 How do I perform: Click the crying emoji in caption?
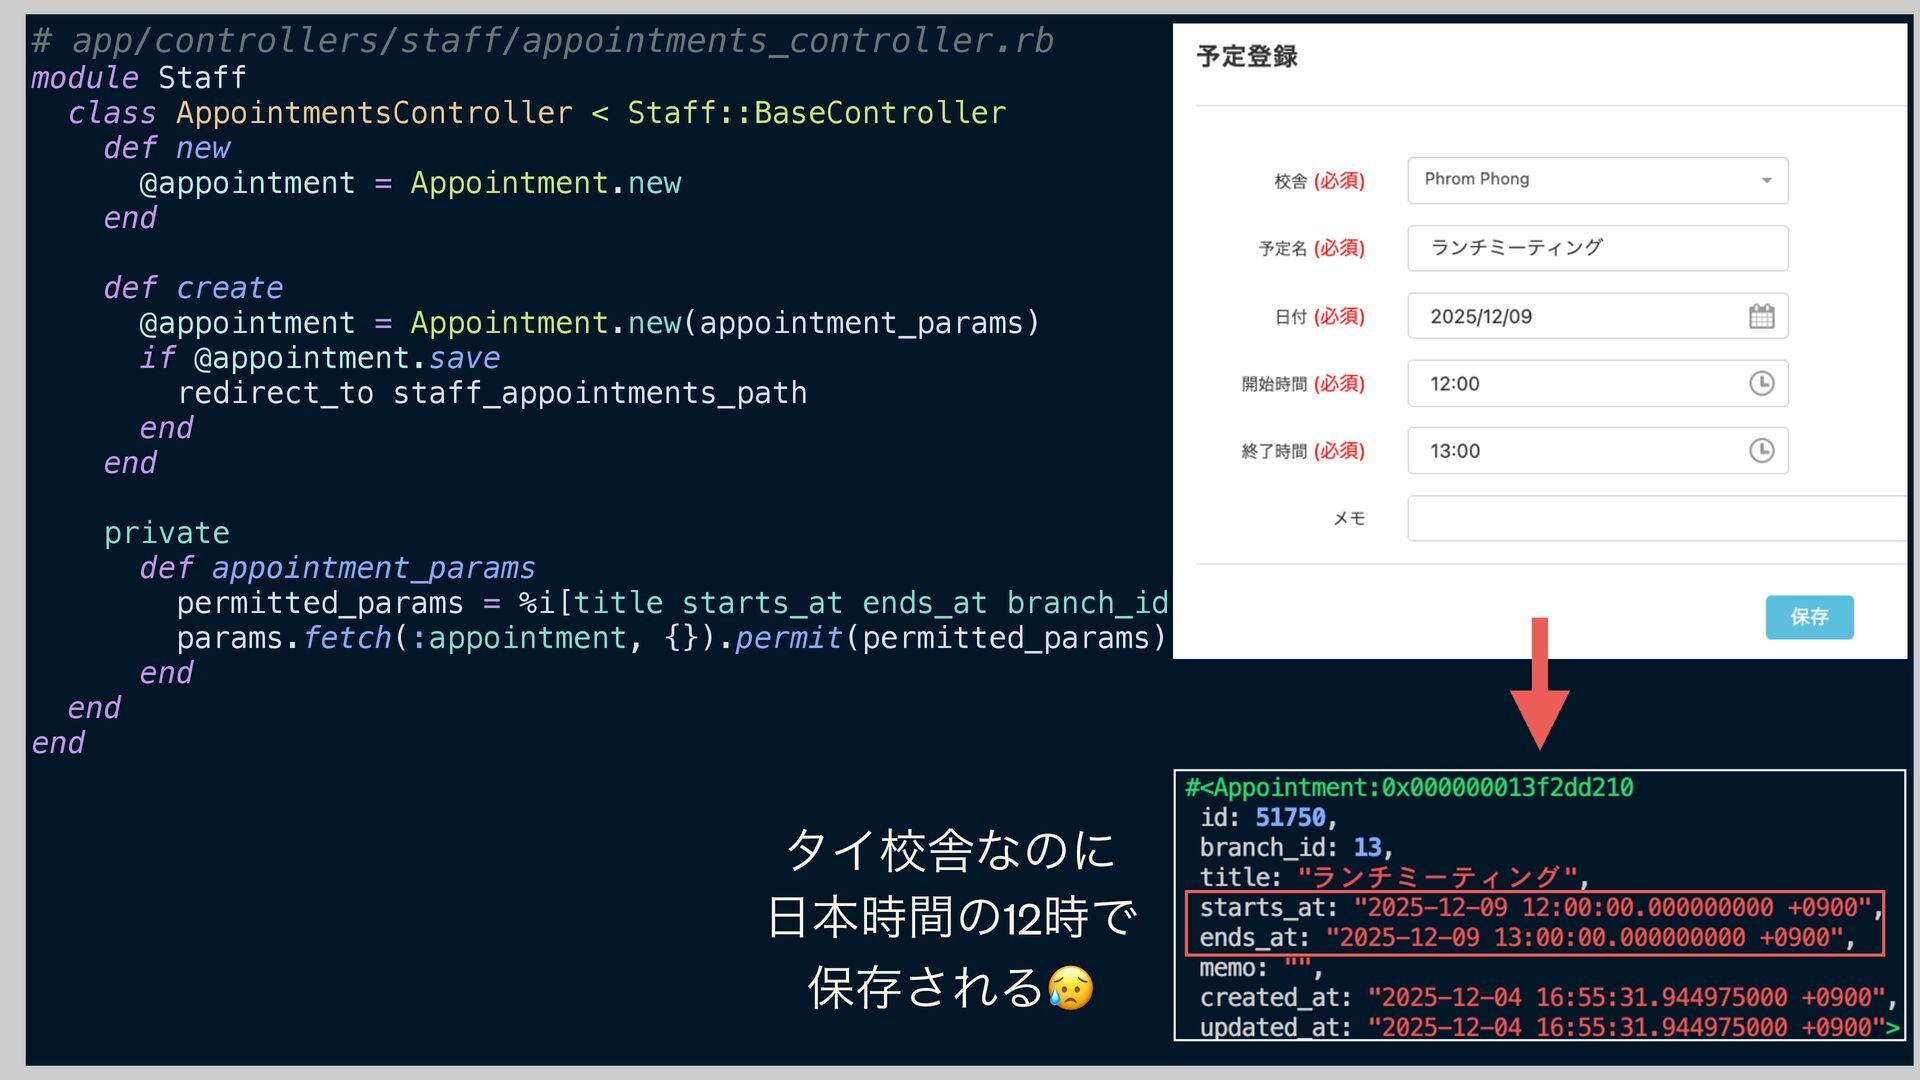coord(1070,988)
